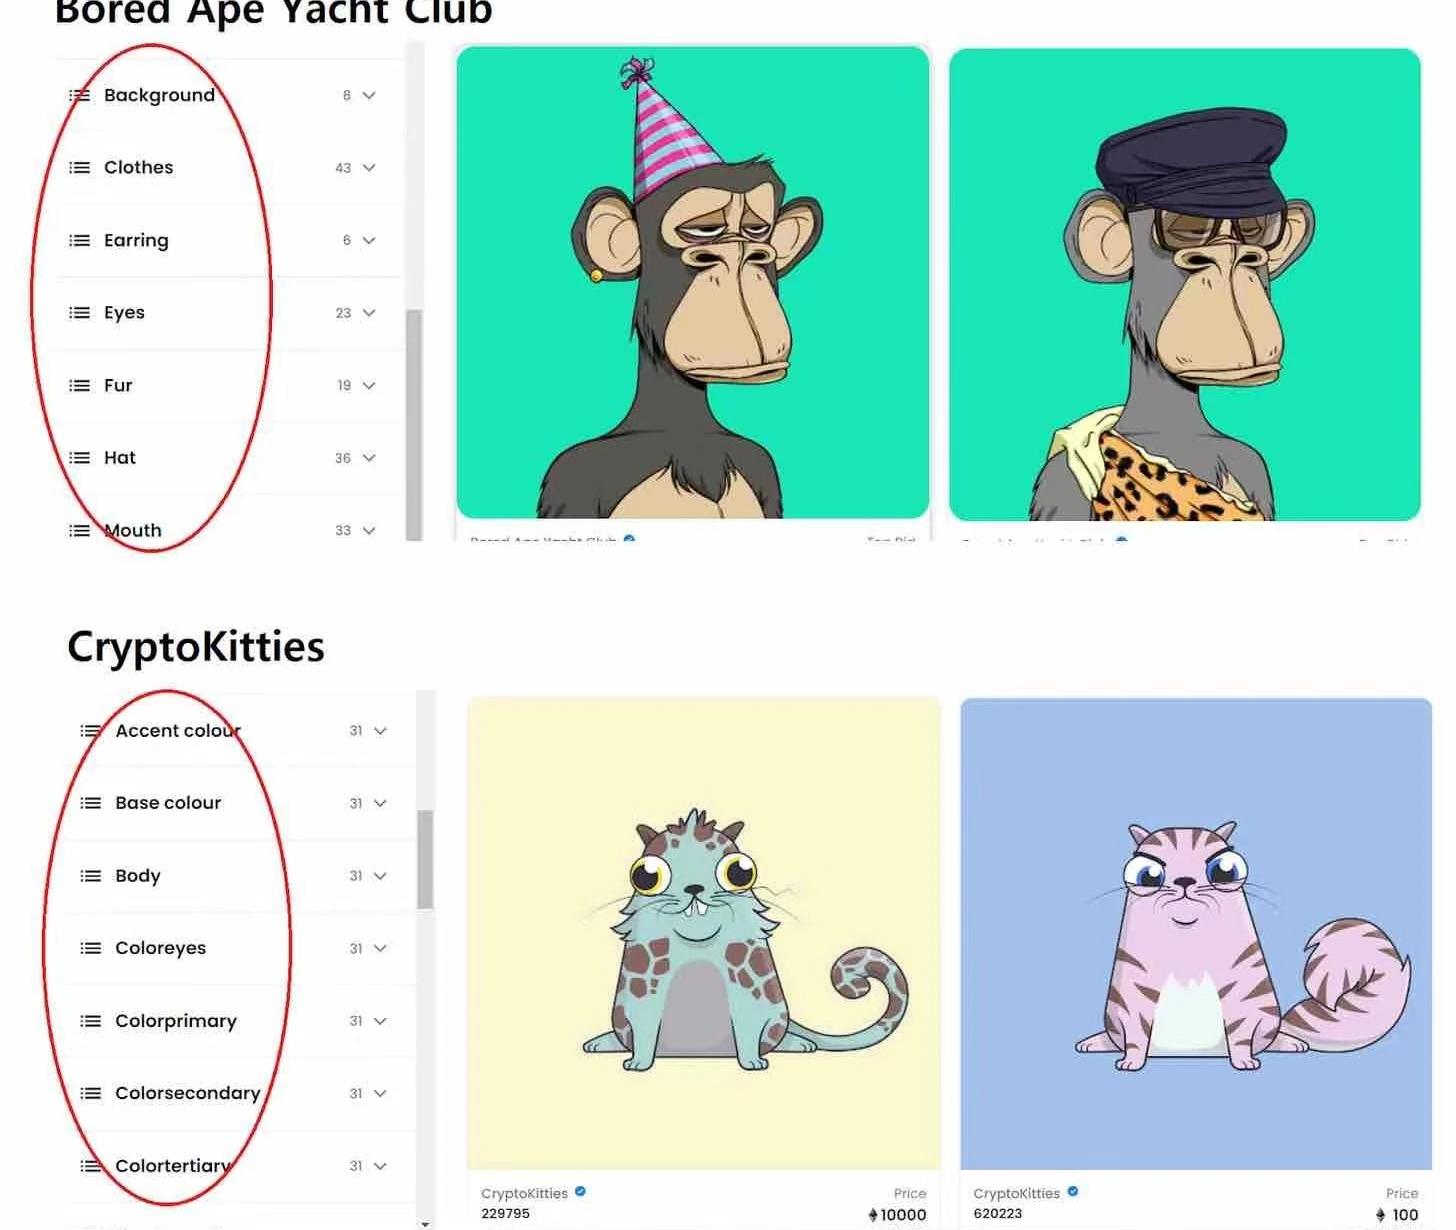Click list icon beside Background filter
The image size is (1456, 1230).
79,95
